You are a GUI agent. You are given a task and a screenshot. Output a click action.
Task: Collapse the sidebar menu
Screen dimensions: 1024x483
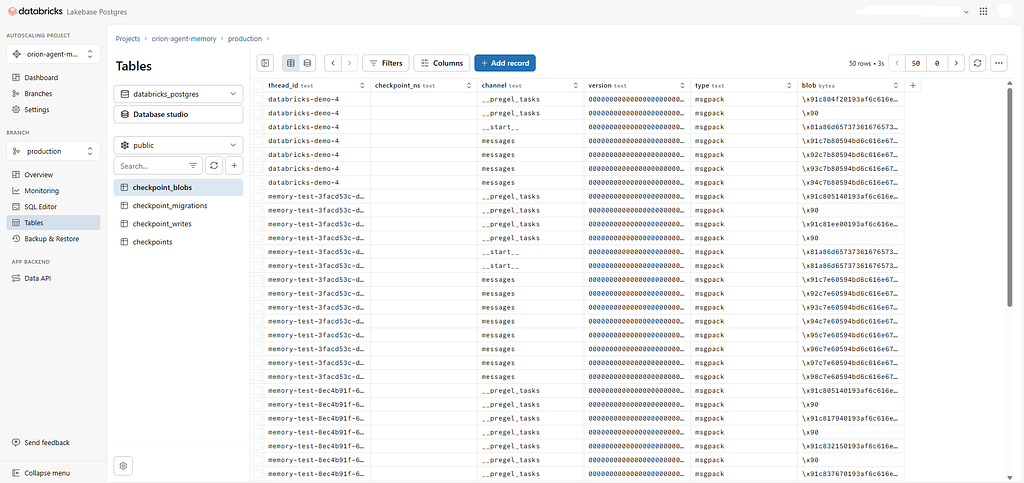click(x=41, y=473)
